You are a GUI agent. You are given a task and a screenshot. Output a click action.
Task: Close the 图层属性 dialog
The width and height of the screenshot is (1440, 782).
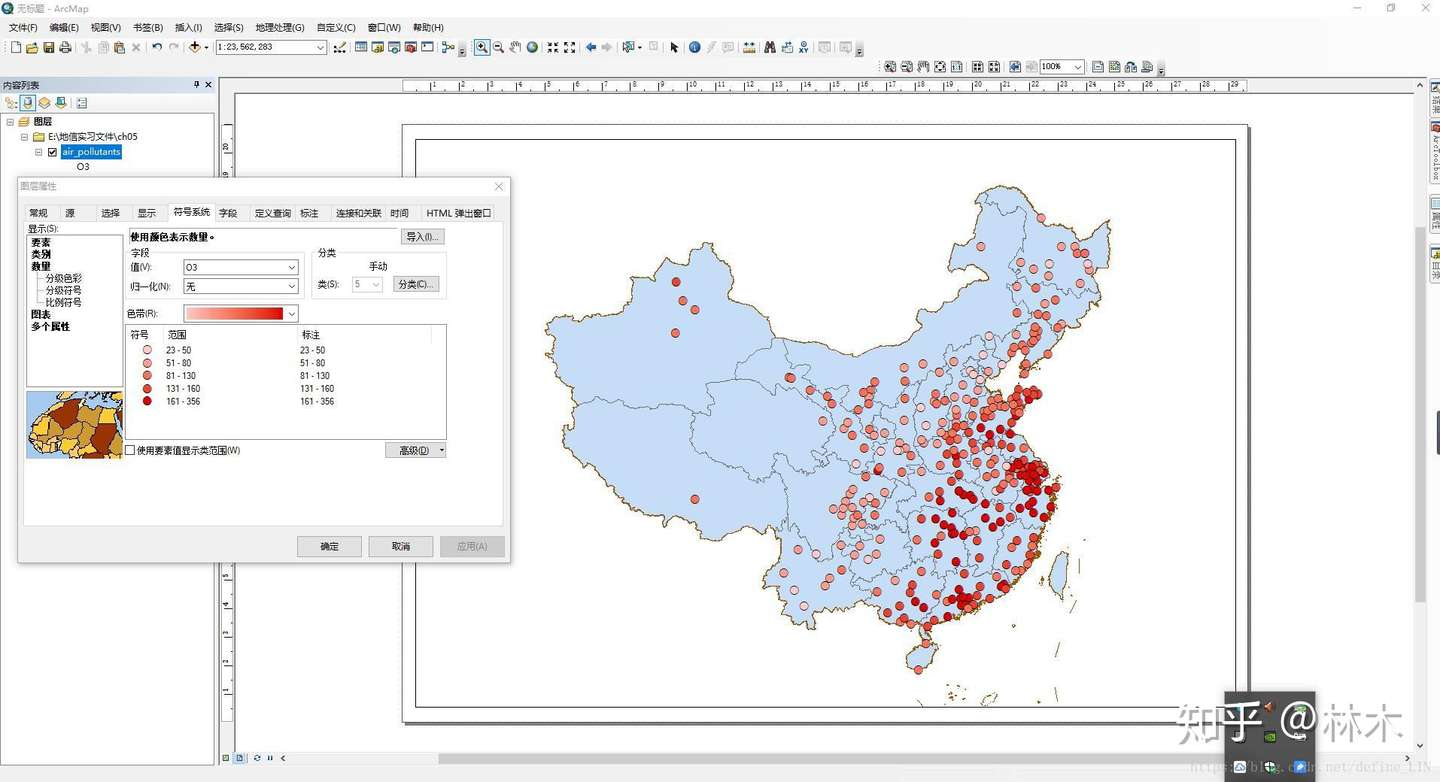499,187
